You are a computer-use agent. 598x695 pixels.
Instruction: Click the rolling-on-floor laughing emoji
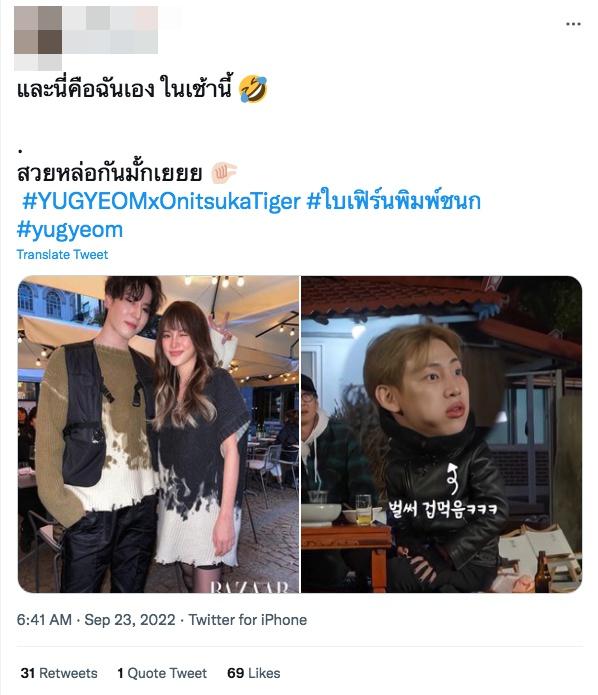pyautogui.click(x=253, y=89)
